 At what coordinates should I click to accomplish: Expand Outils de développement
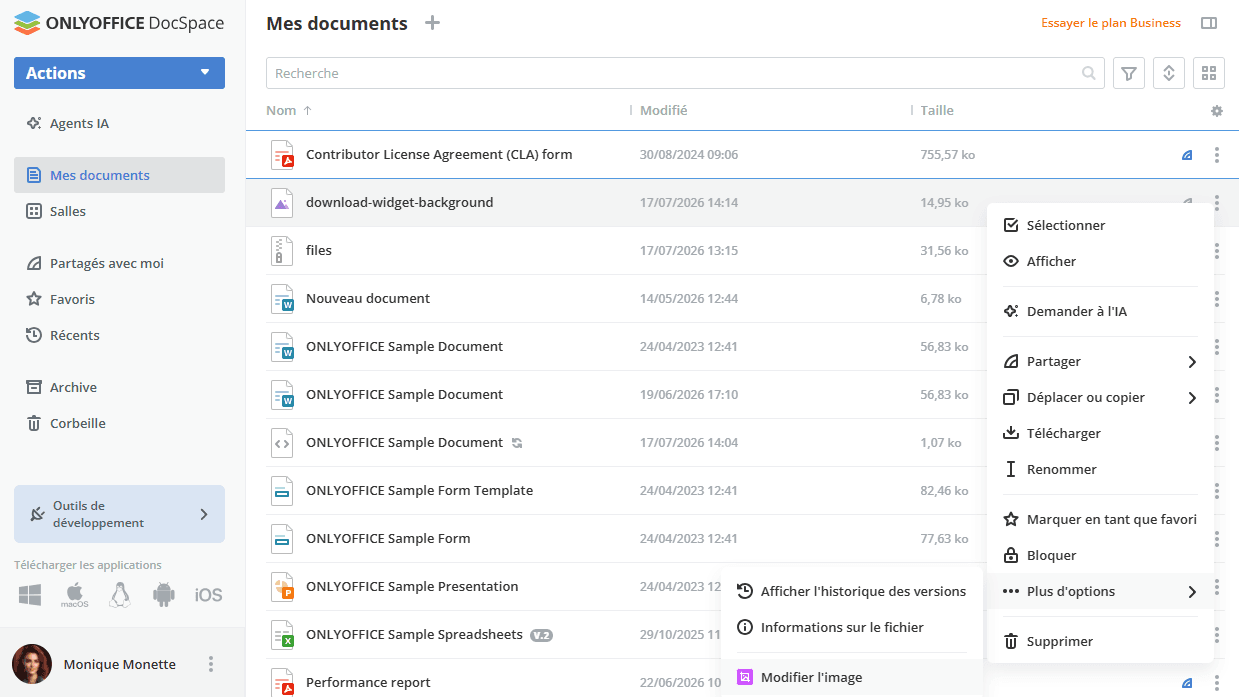click(x=119, y=514)
